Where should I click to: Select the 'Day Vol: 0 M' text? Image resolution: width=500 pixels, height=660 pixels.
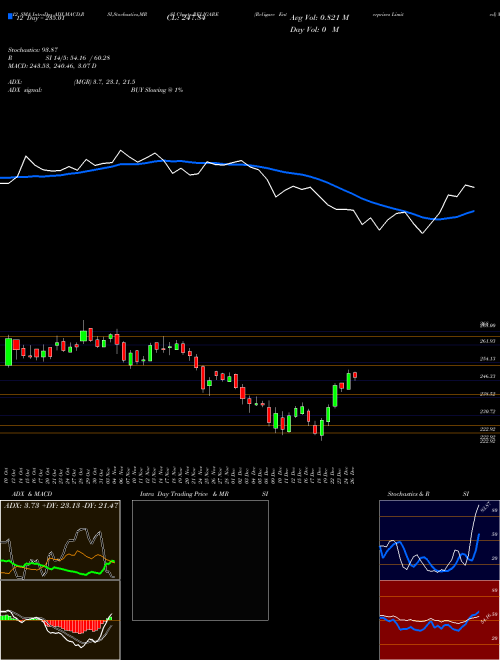314,30
